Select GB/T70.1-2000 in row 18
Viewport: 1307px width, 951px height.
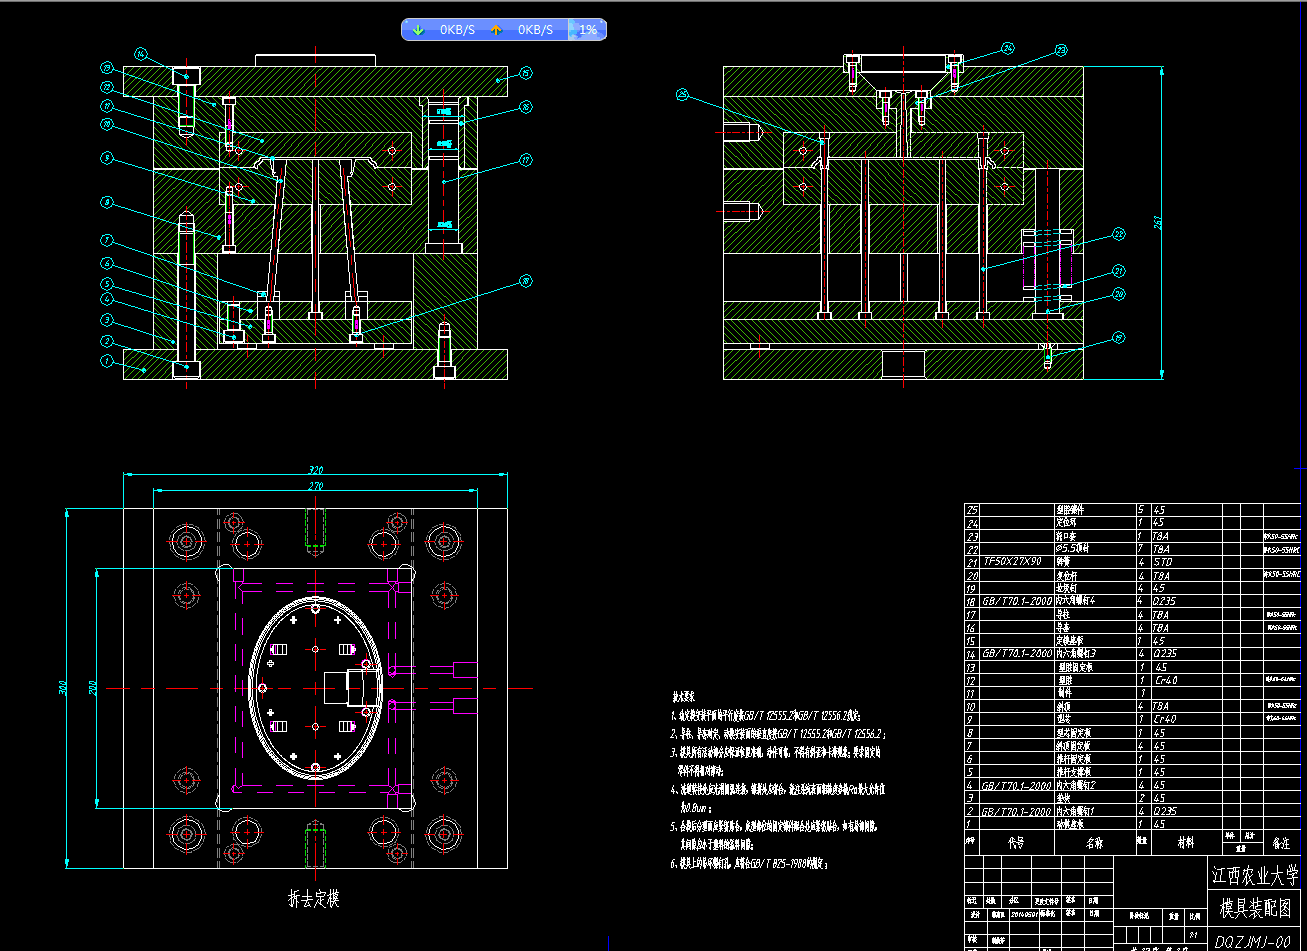1017,601
